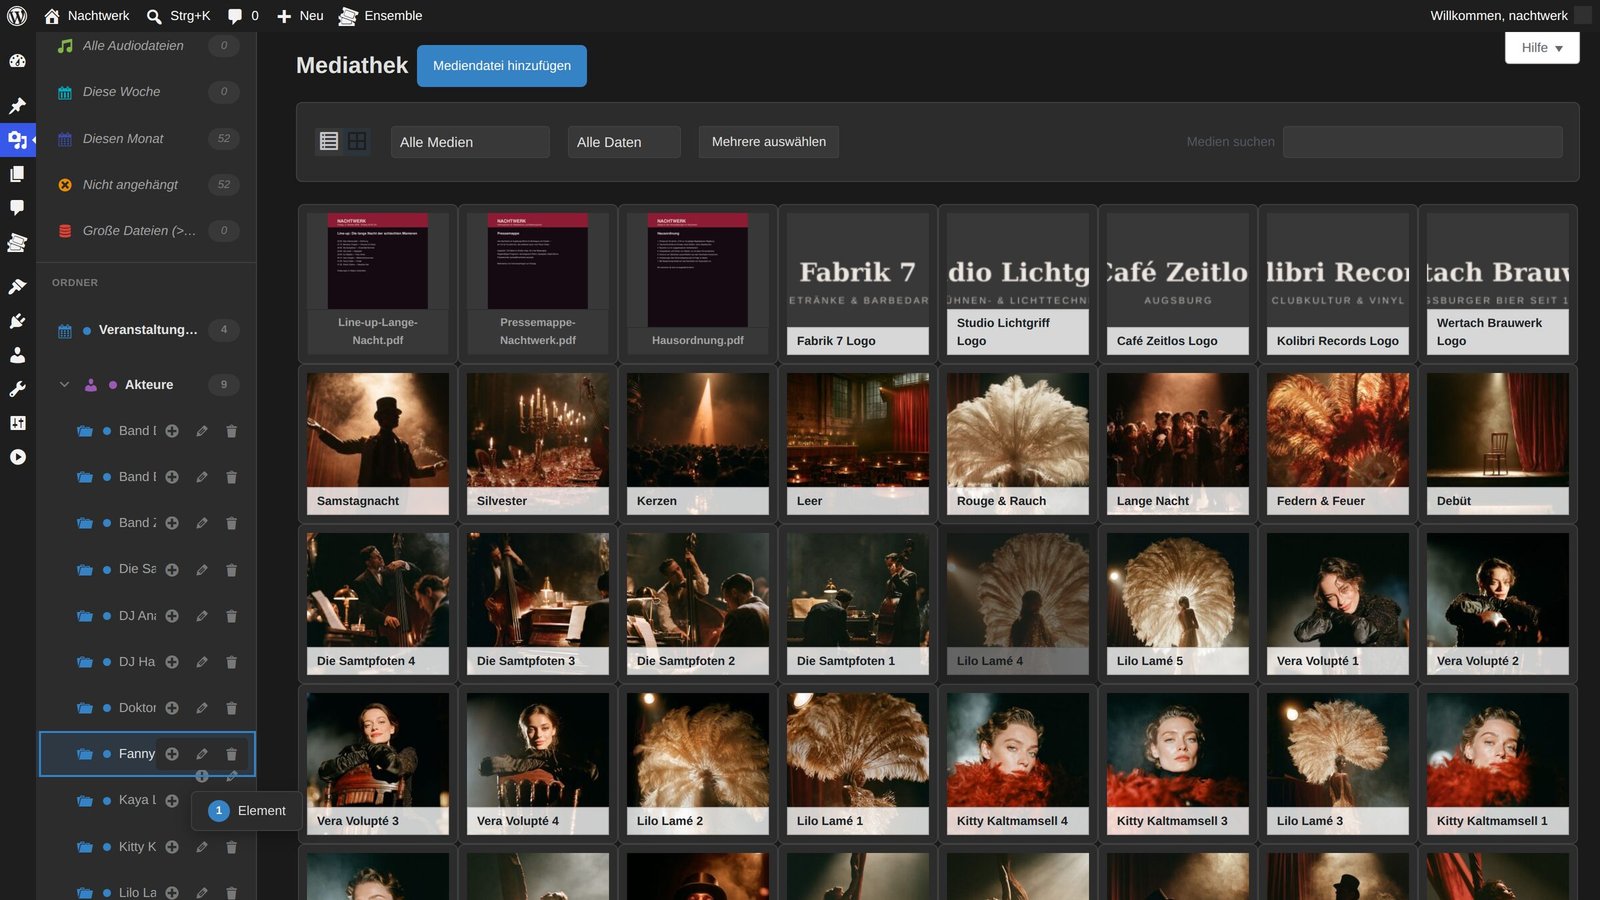Open Settings via the sliders sidebar icon
Viewport: 1600px width, 900px height.
click(x=17, y=423)
